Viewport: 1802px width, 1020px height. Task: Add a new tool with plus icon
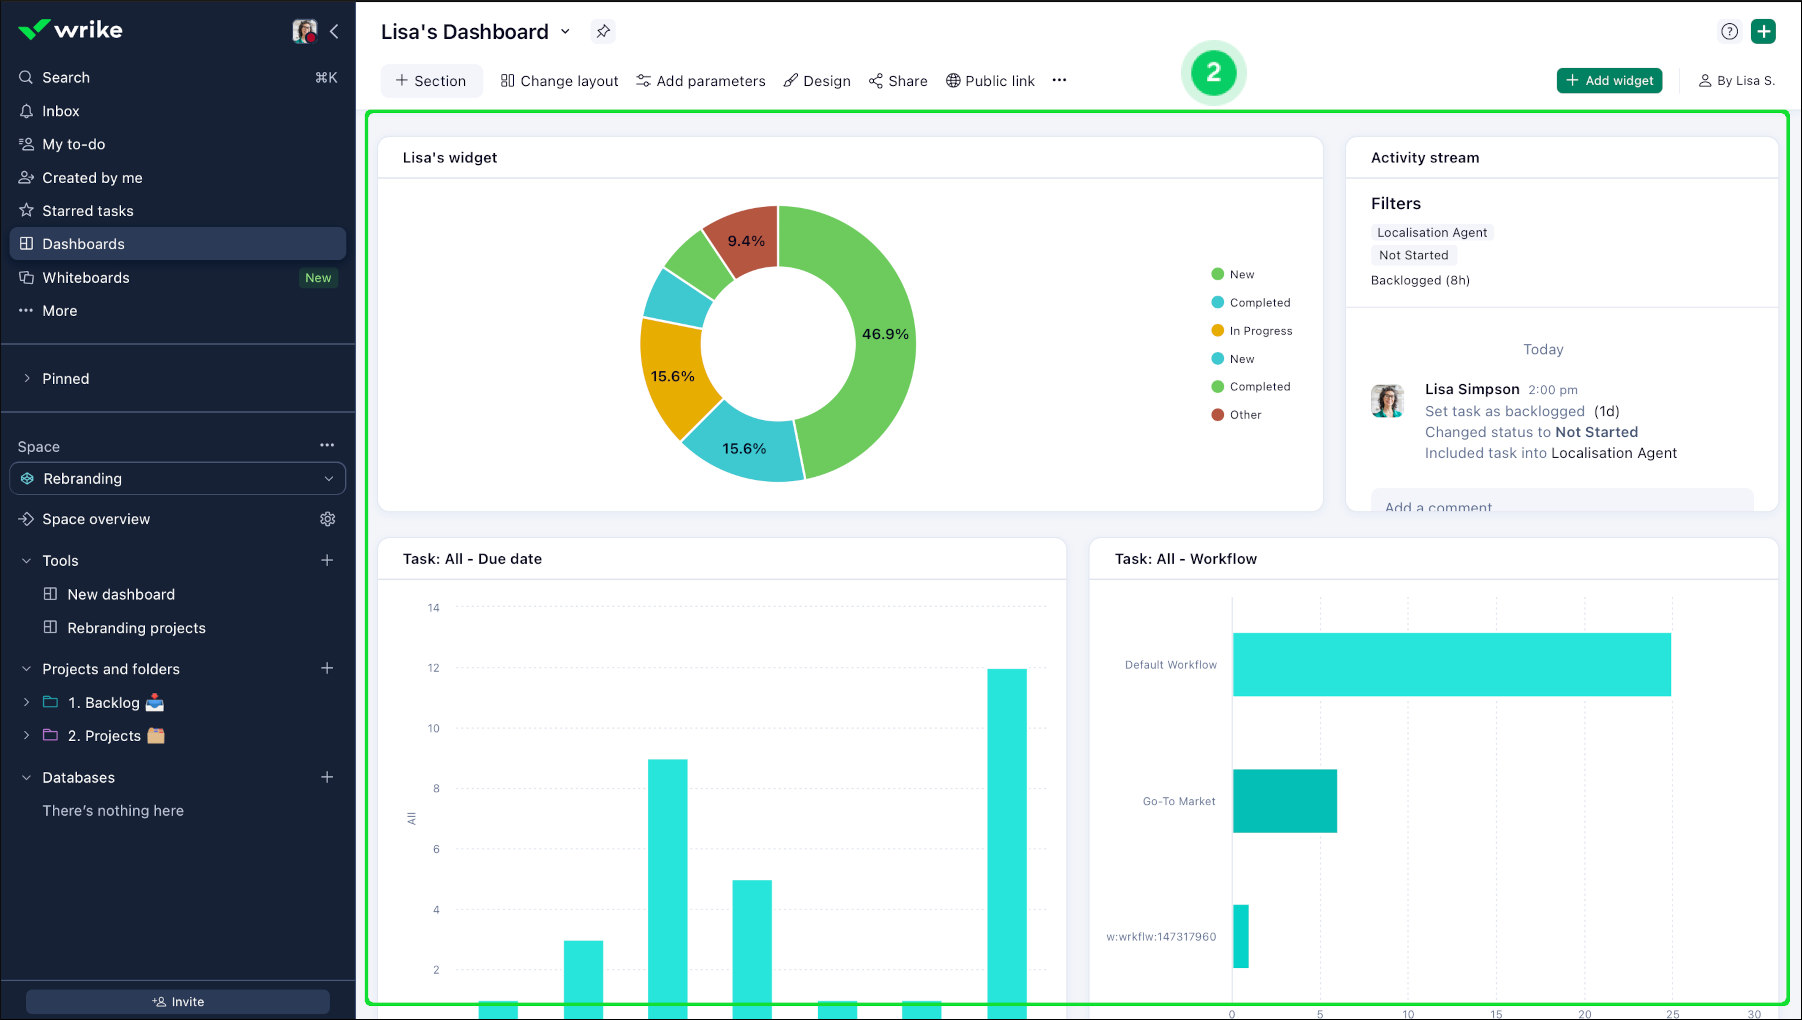(327, 561)
